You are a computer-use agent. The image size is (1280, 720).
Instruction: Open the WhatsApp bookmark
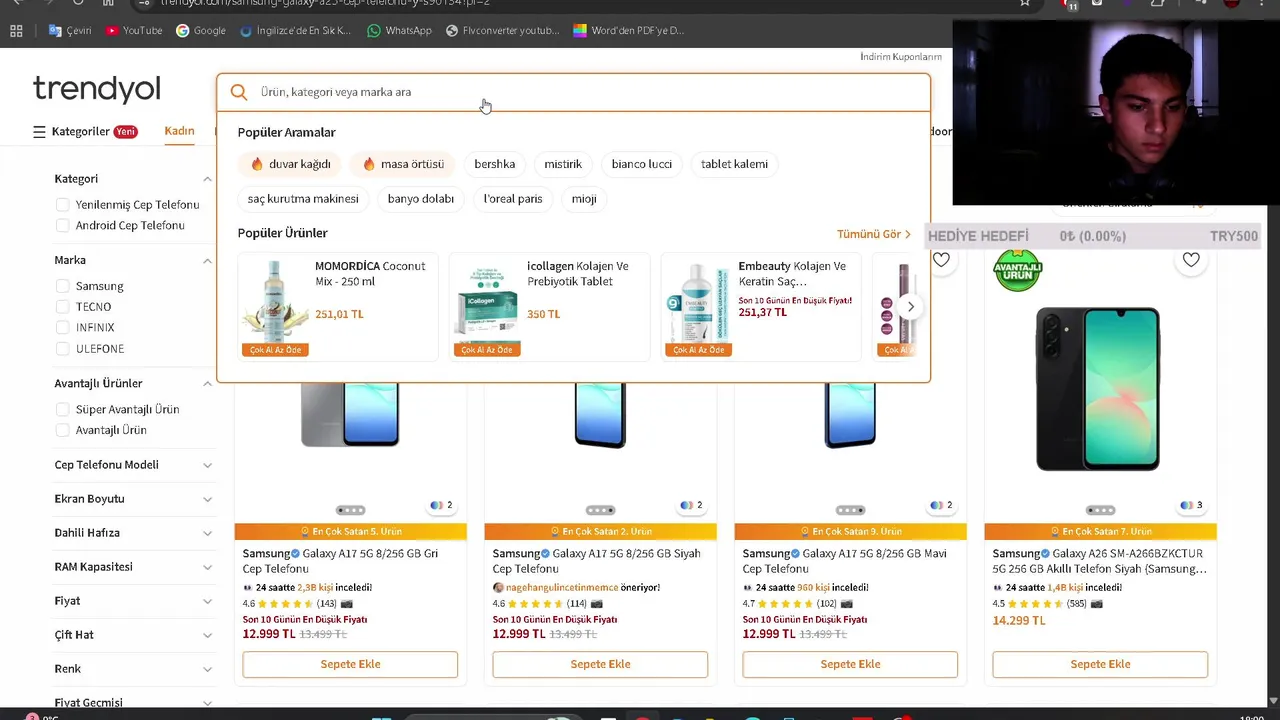[400, 31]
